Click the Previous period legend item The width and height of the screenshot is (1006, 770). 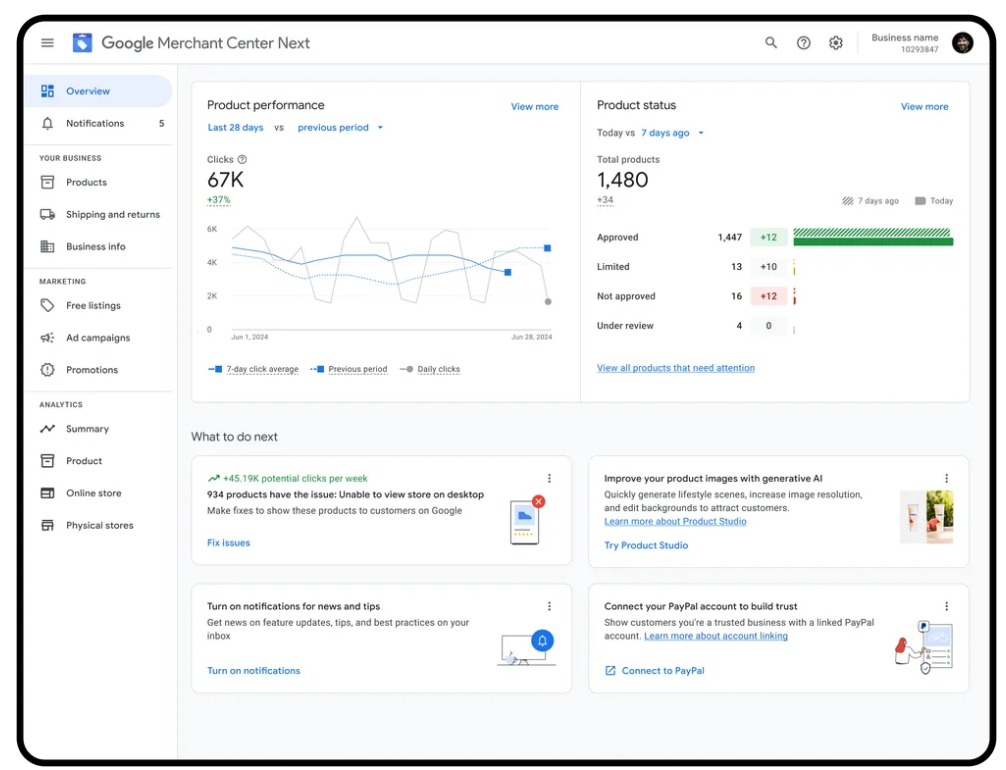[x=349, y=369]
